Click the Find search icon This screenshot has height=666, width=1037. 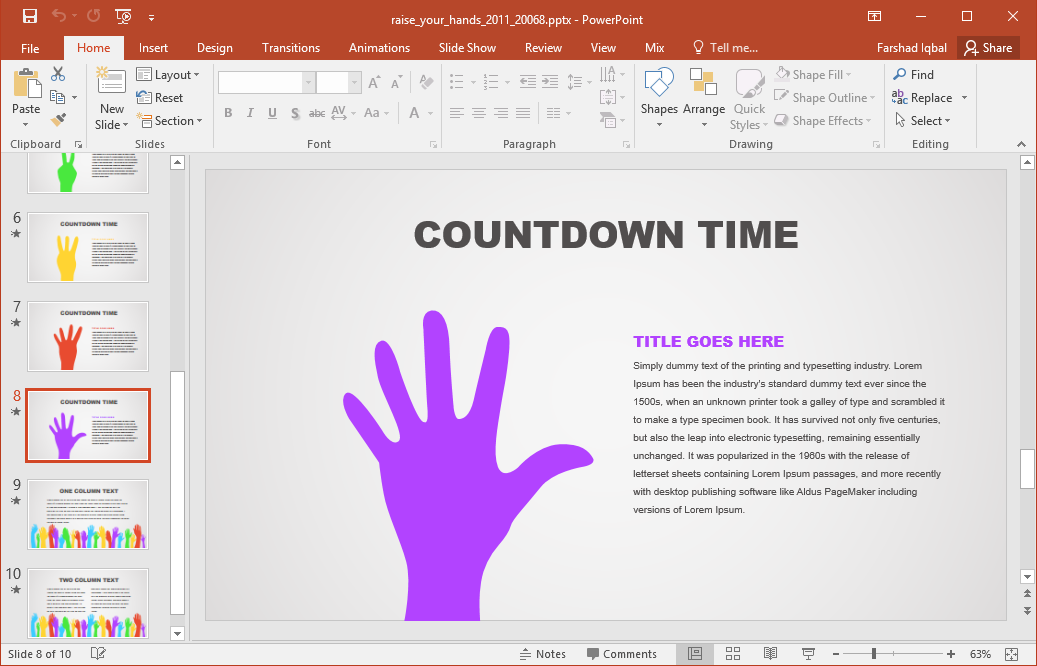tap(913, 75)
